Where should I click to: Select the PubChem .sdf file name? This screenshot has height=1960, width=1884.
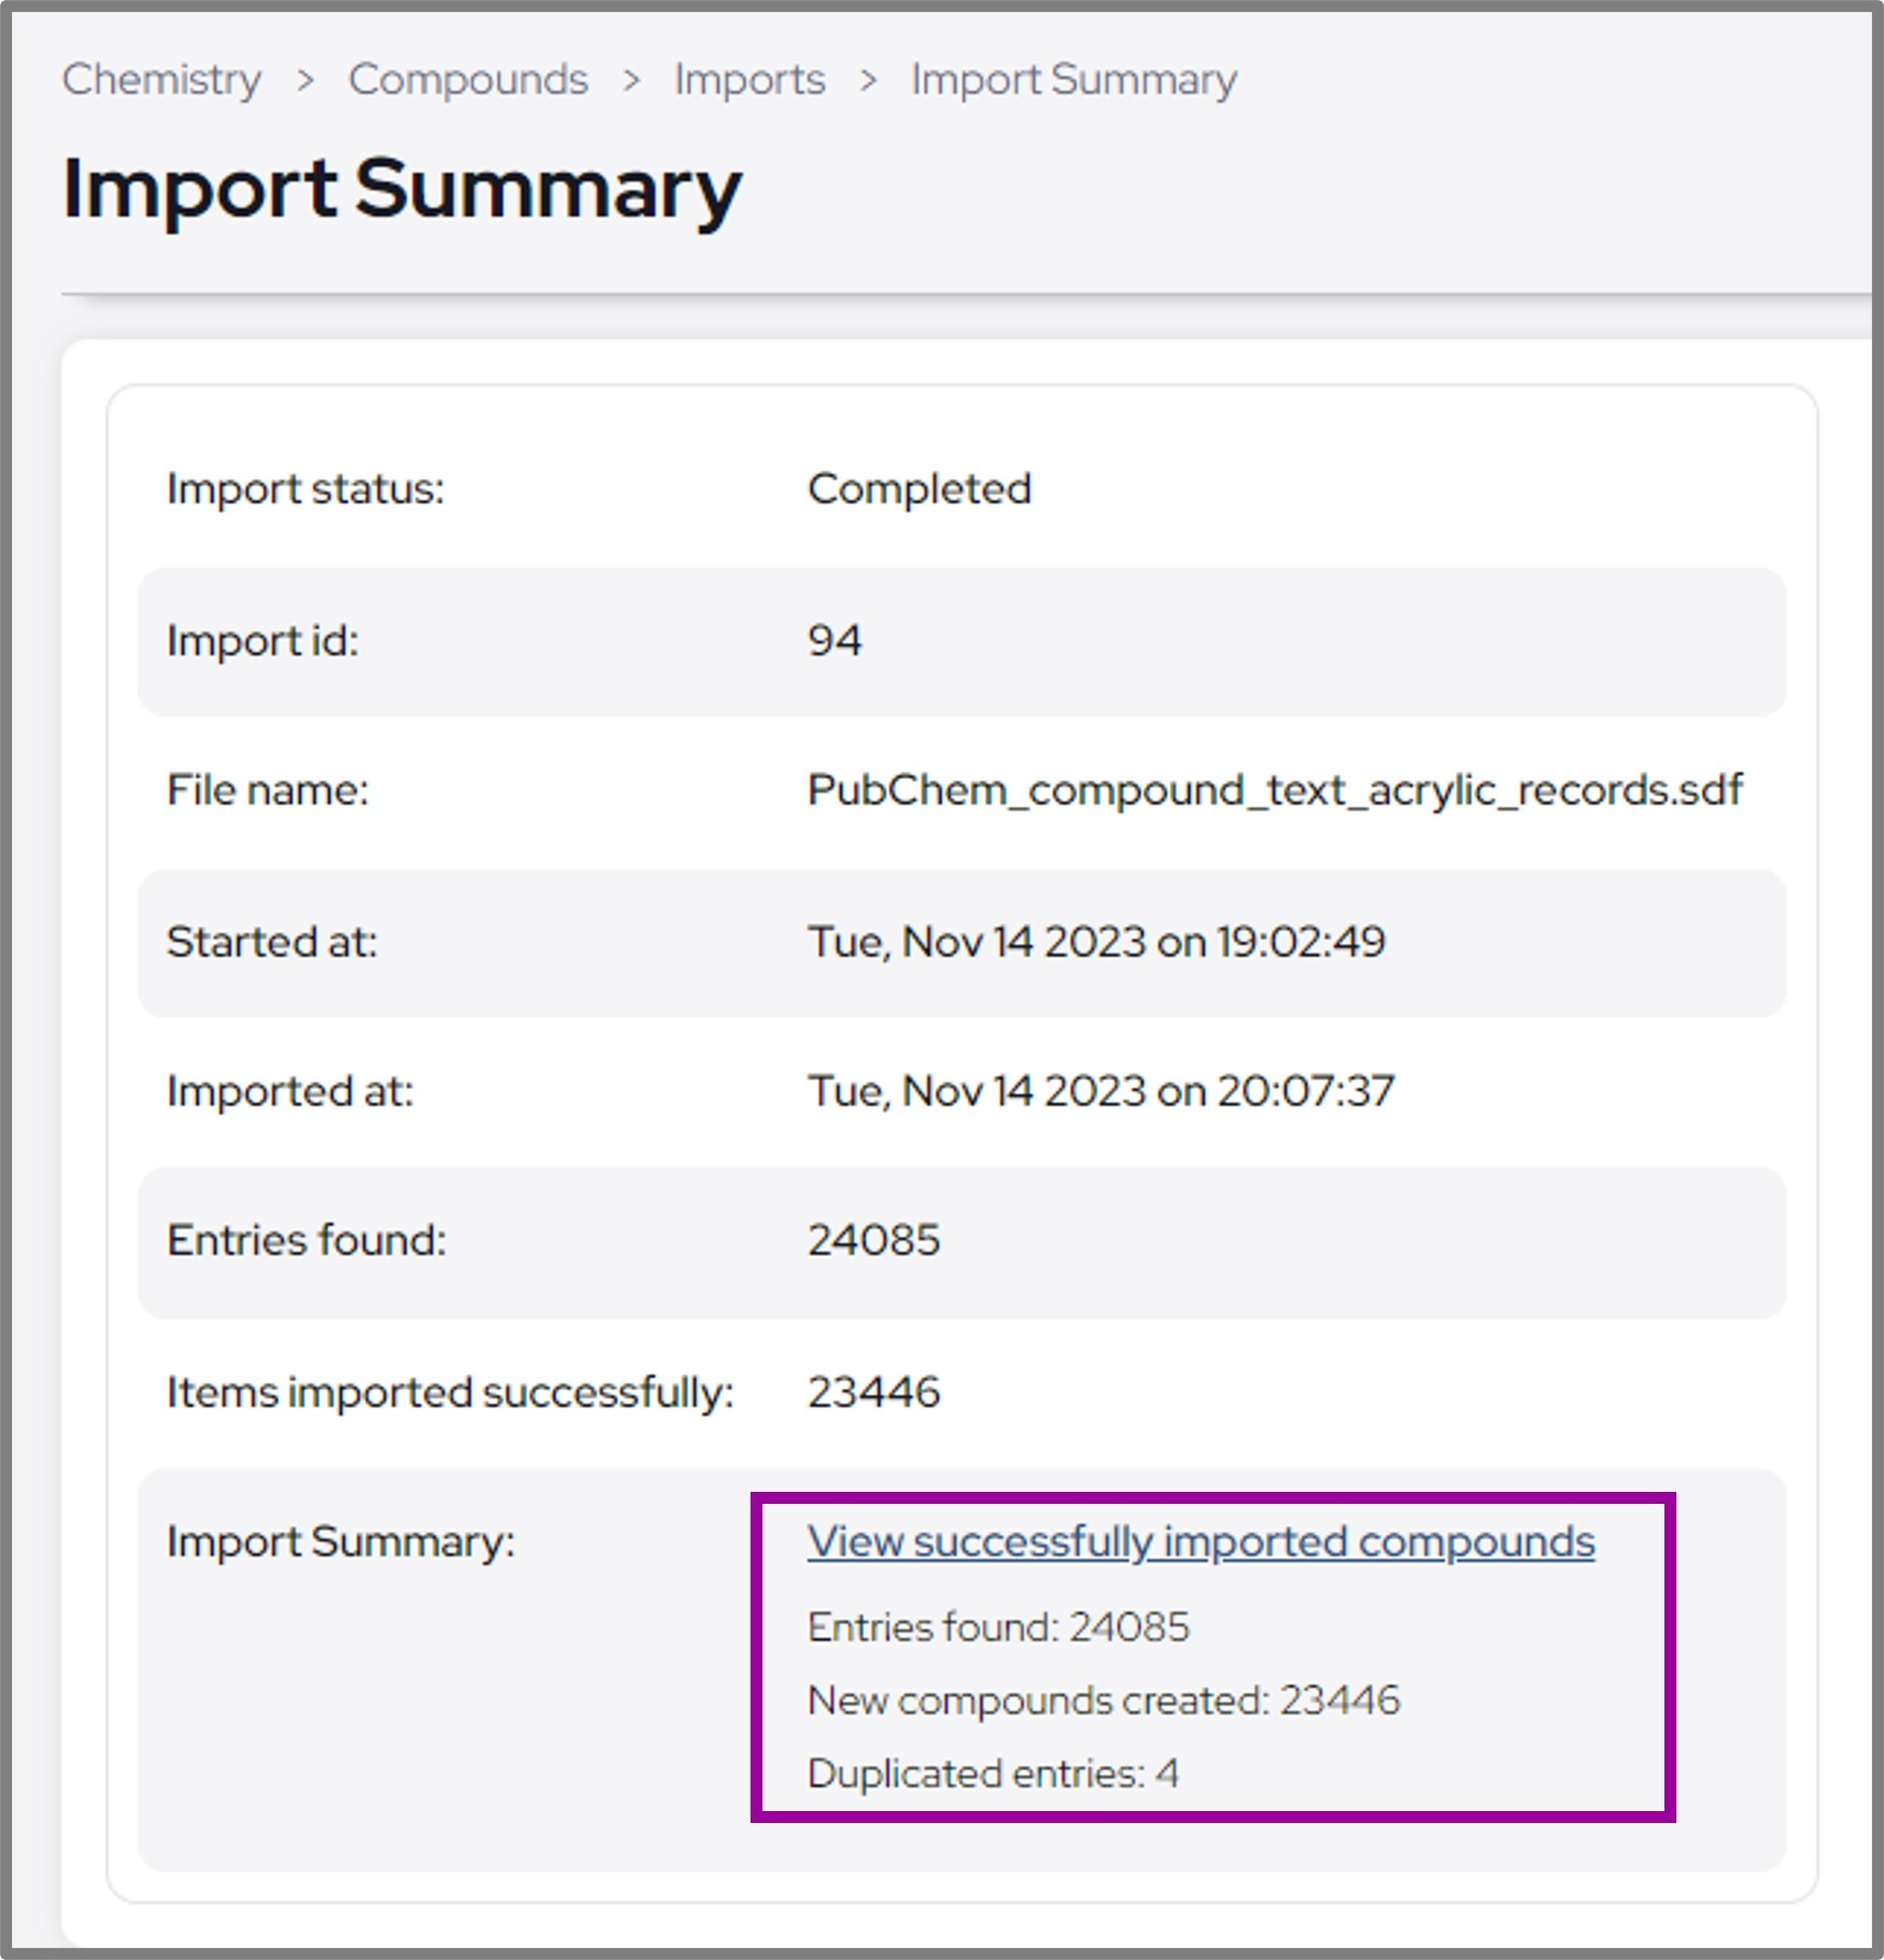[x=1274, y=790]
